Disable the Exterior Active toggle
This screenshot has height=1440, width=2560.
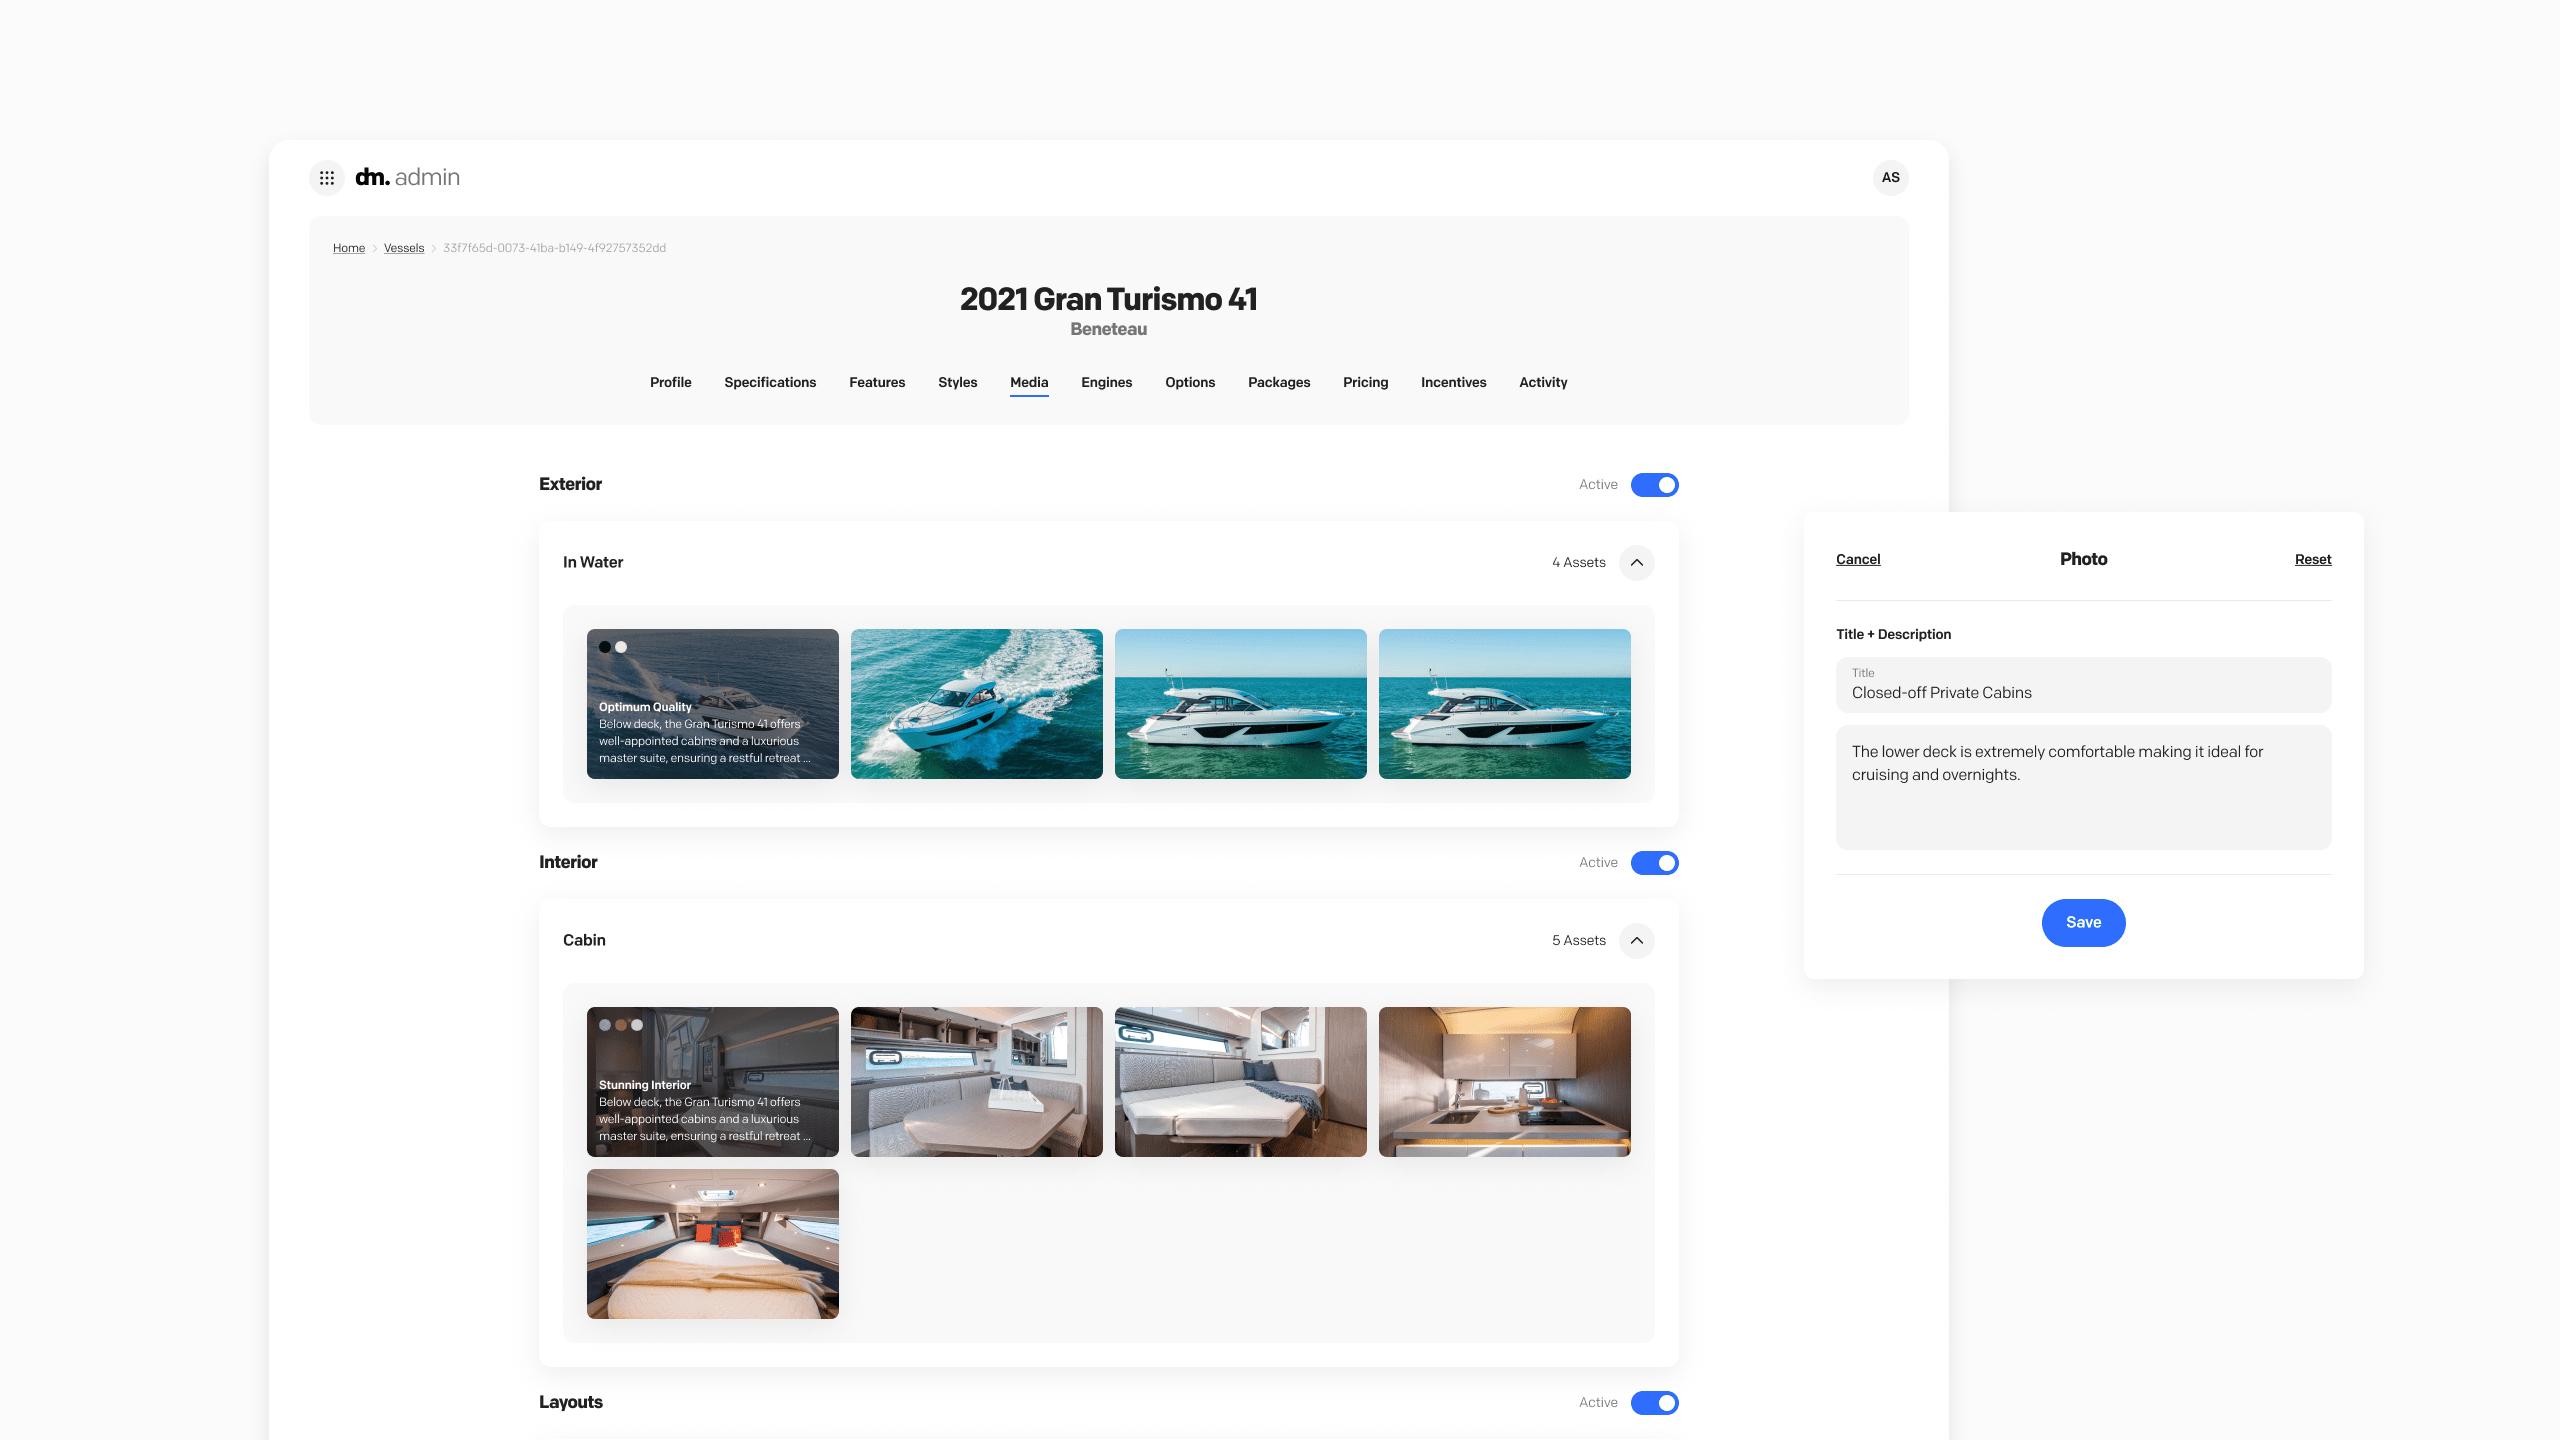(x=1654, y=485)
